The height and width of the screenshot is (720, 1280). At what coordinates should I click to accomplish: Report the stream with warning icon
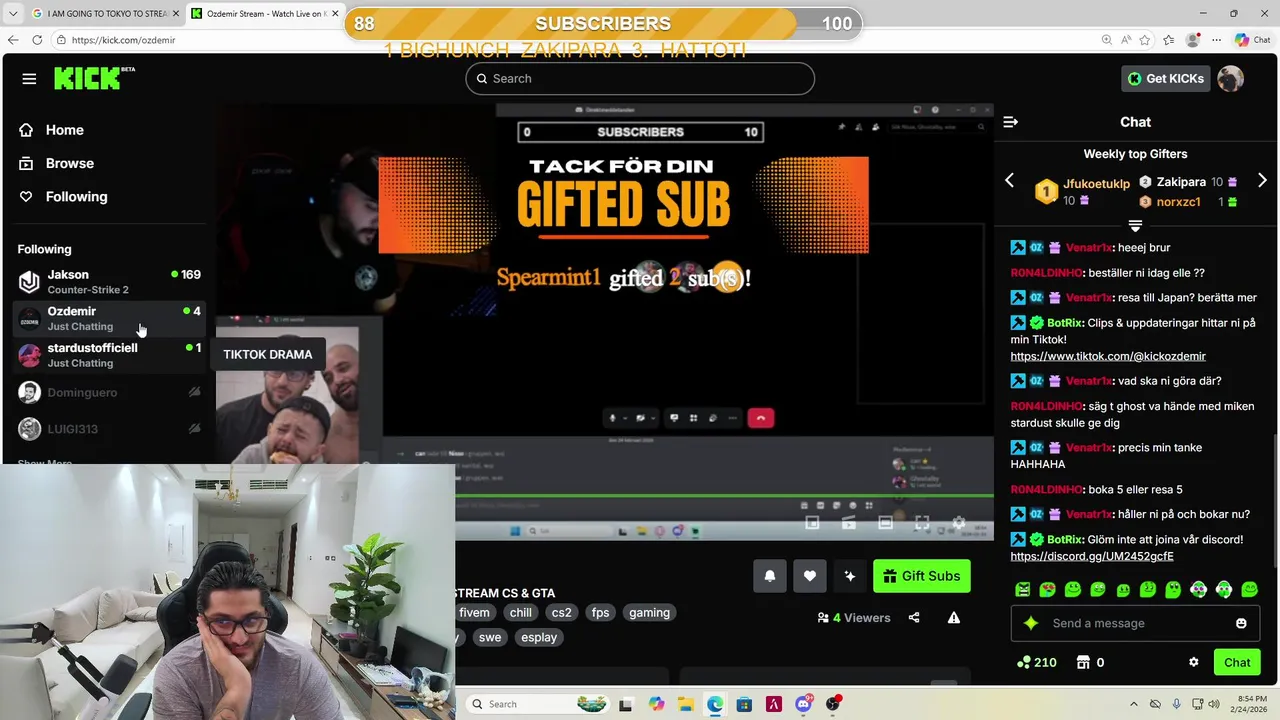pyautogui.click(x=954, y=618)
